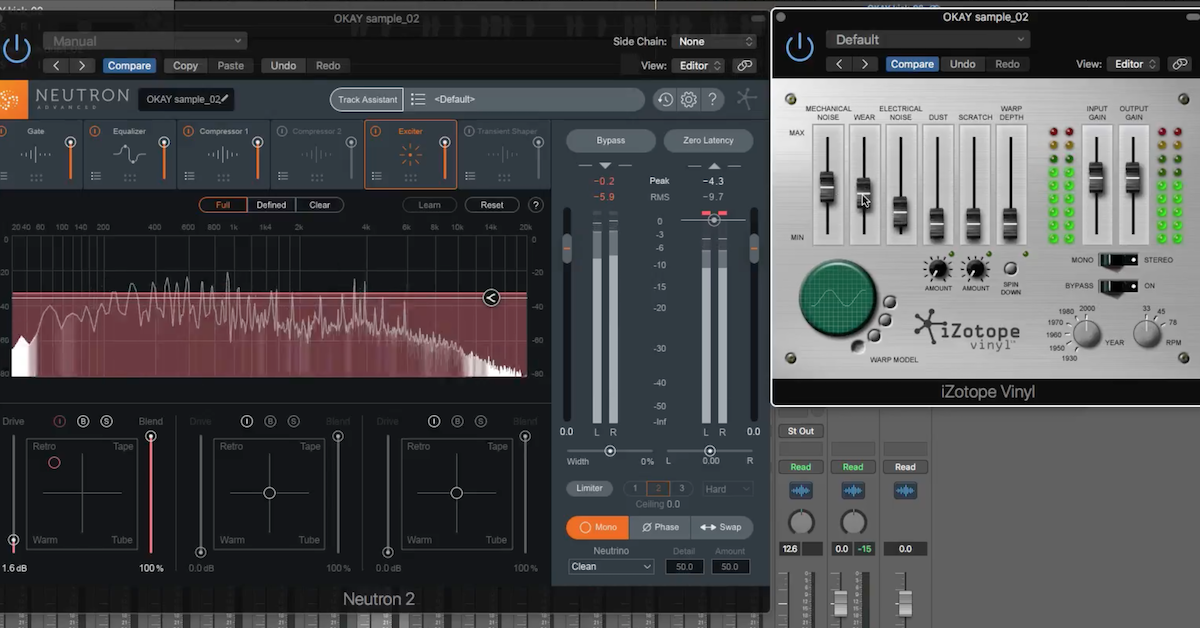1200x628 pixels.
Task: Click the Track Assistant button
Action: tap(366, 99)
